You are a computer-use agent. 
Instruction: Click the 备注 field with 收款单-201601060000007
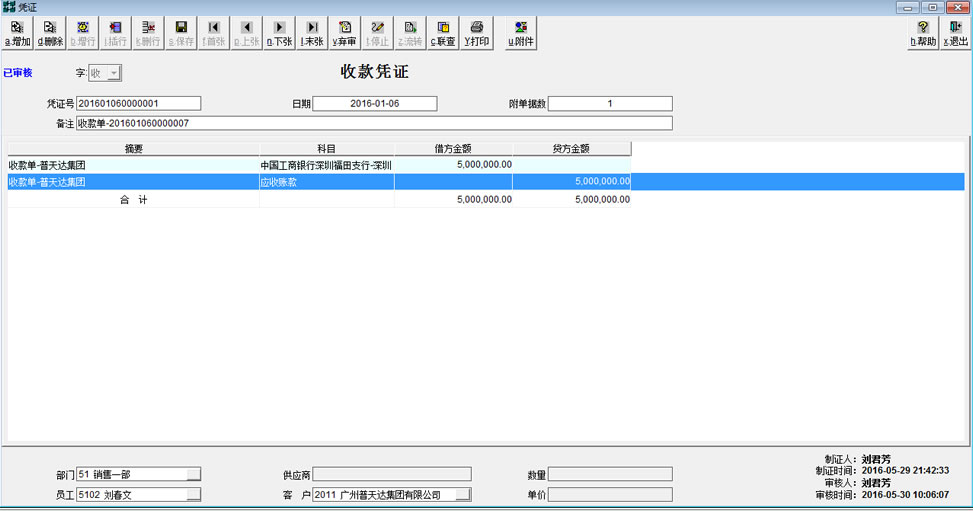[x=374, y=123]
